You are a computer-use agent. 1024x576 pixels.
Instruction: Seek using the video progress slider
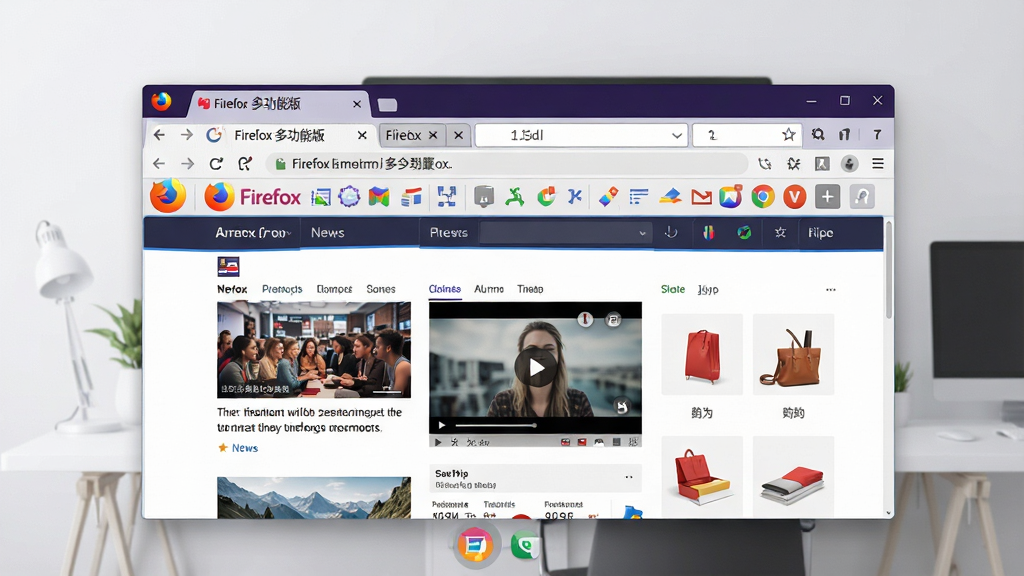[x=496, y=425]
